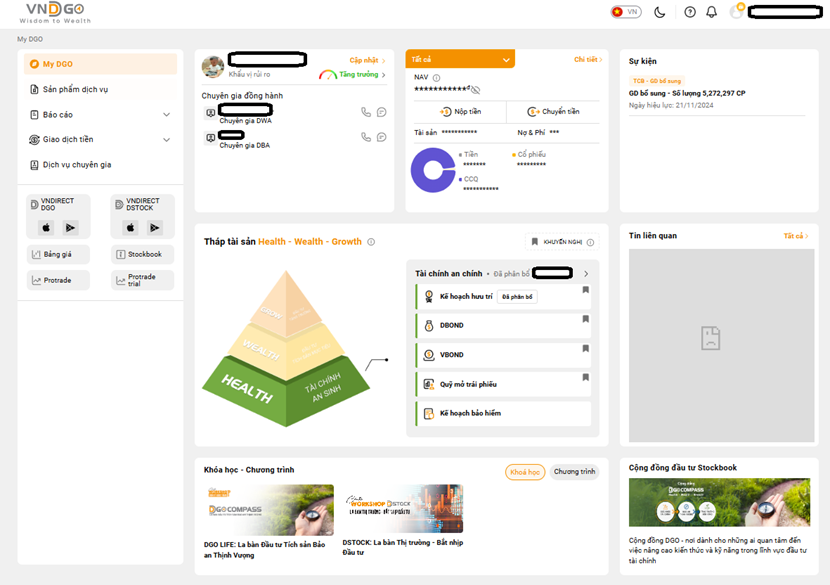Message the Chuyên gia DWA expert

382,112
